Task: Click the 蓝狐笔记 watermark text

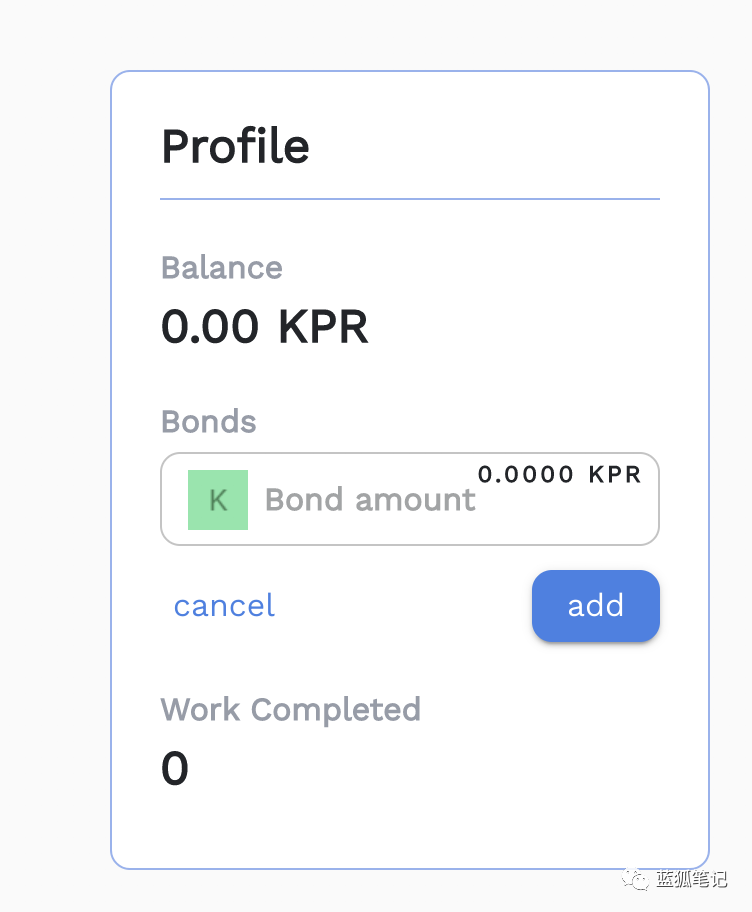Action: coord(692,880)
